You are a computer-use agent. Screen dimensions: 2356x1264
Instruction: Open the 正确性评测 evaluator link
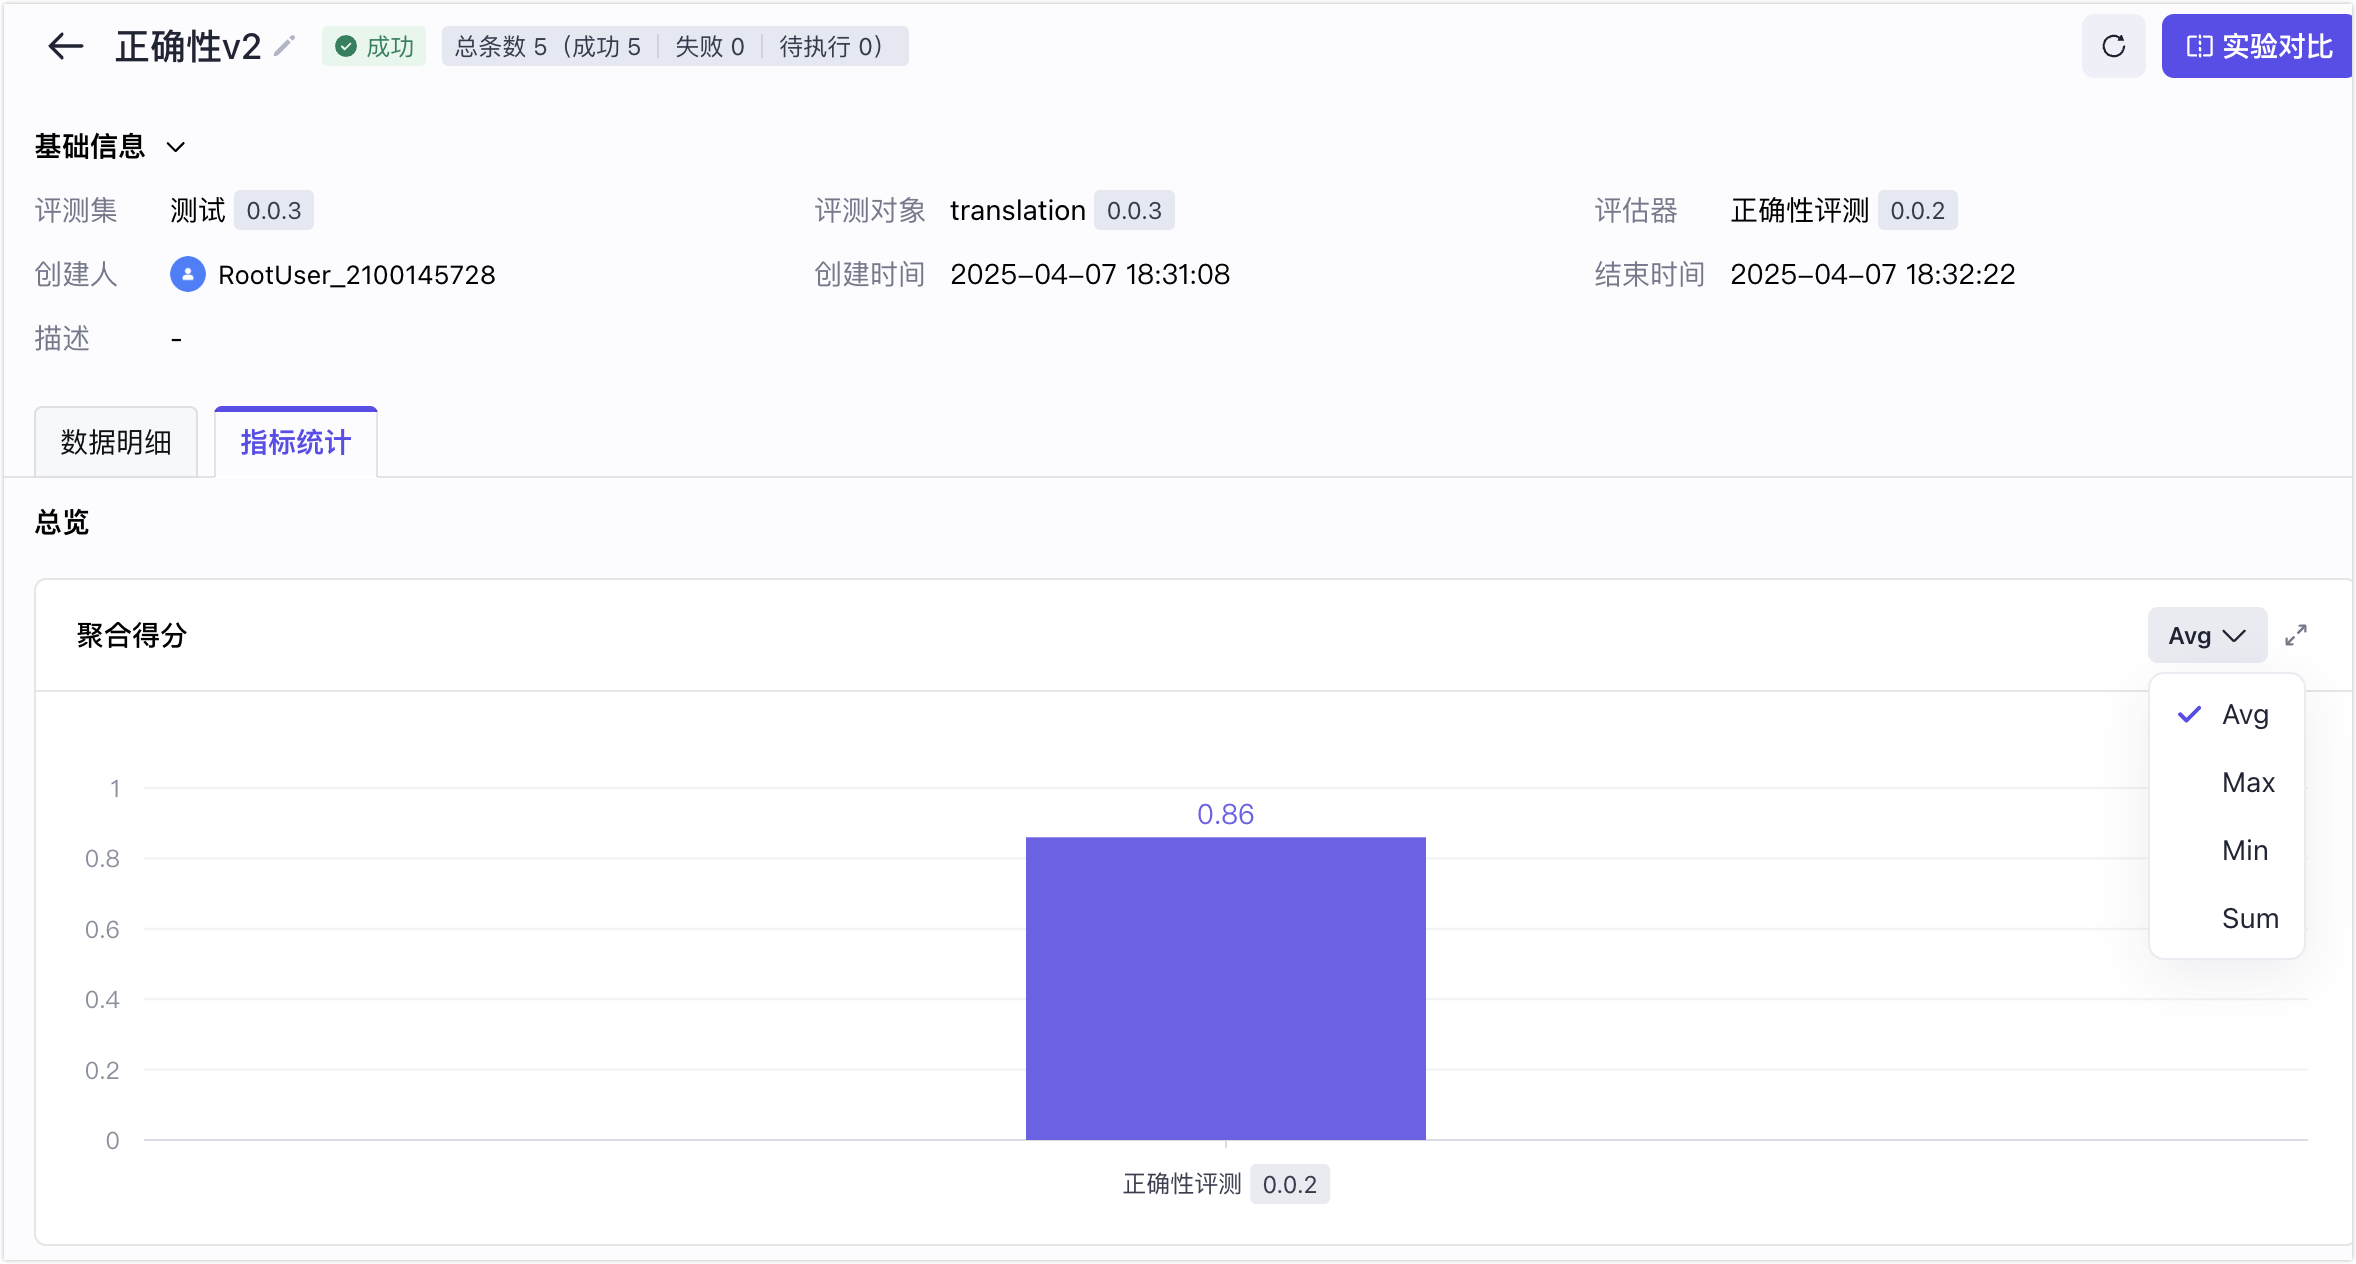click(1799, 210)
